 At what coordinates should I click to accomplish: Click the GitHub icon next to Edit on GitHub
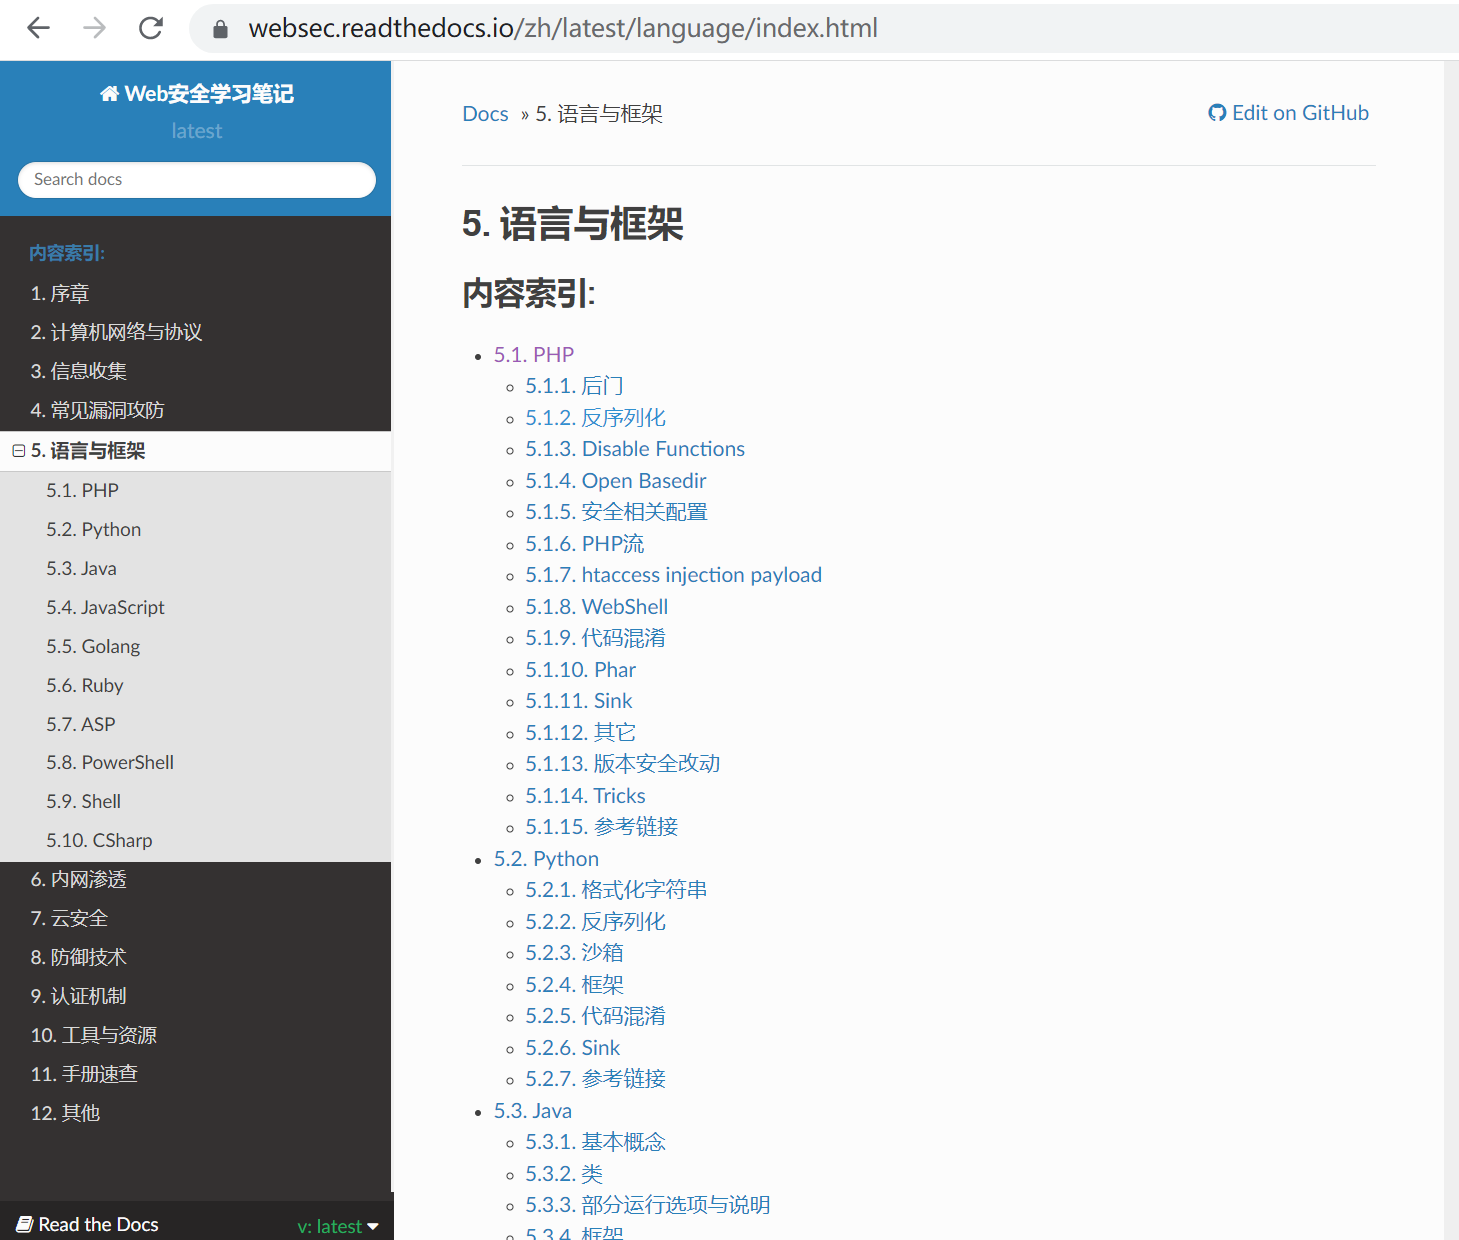1217,113
